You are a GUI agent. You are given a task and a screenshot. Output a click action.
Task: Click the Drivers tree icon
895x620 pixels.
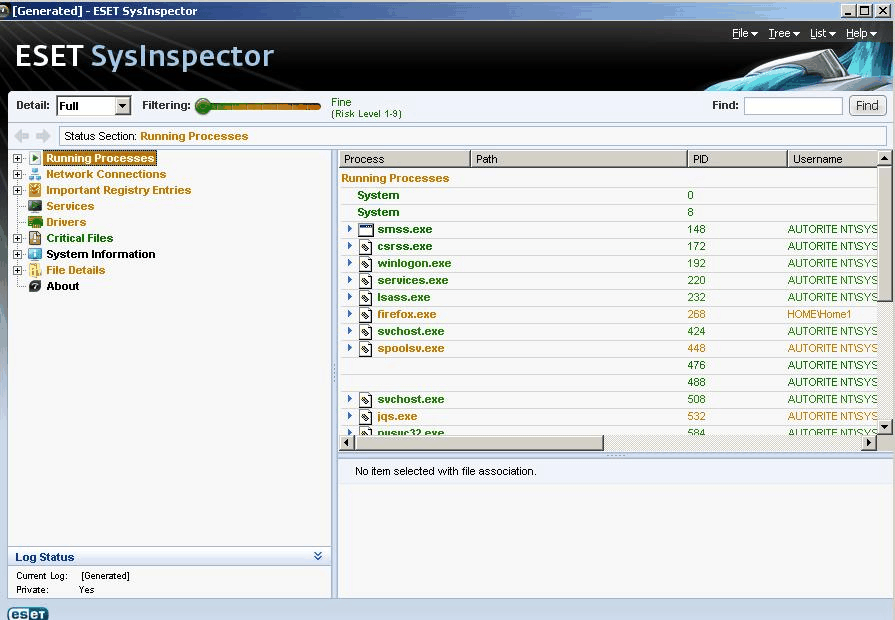pos(35,222)
